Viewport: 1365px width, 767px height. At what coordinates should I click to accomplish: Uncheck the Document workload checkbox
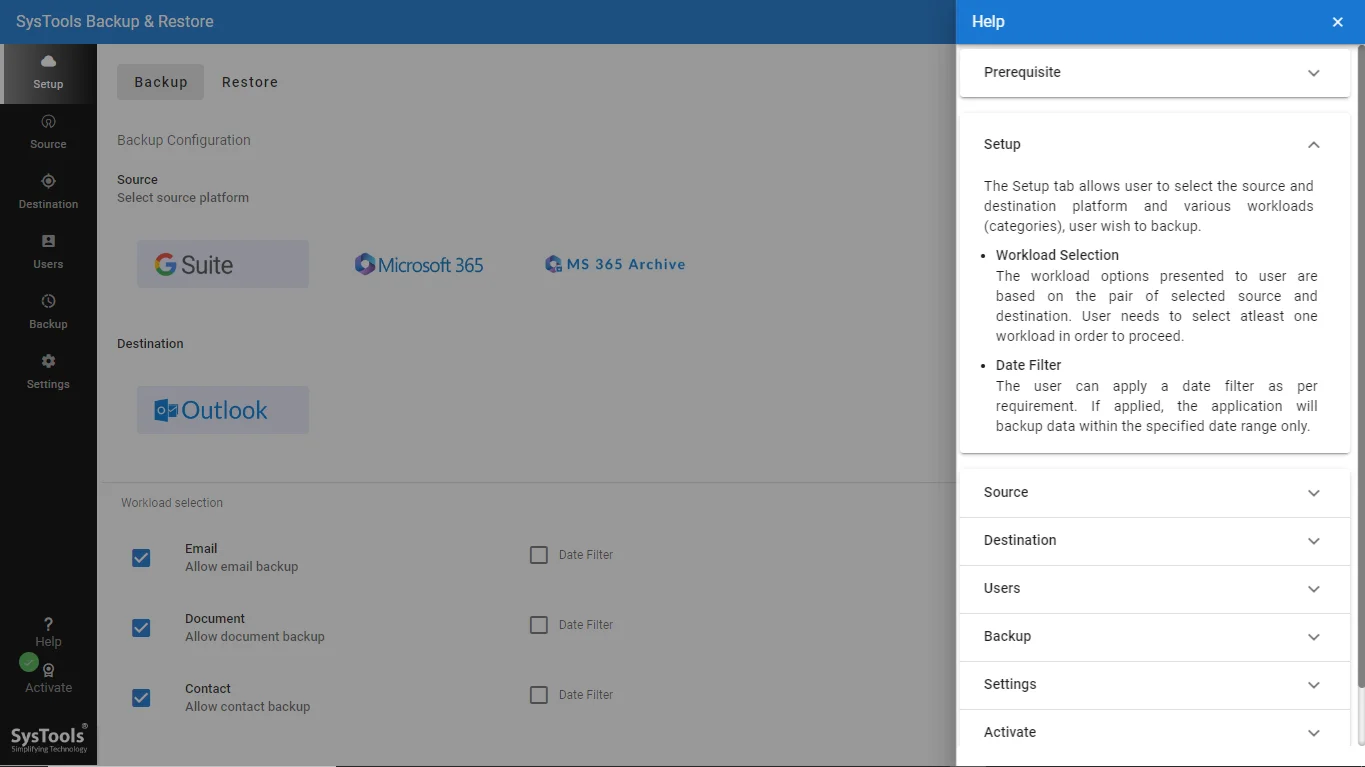tap(141, 628)
